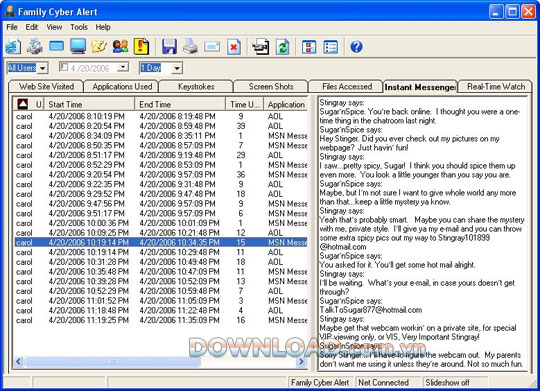Sort by Start Time column header
Screen dimensions: 540x391
point(89,104)
